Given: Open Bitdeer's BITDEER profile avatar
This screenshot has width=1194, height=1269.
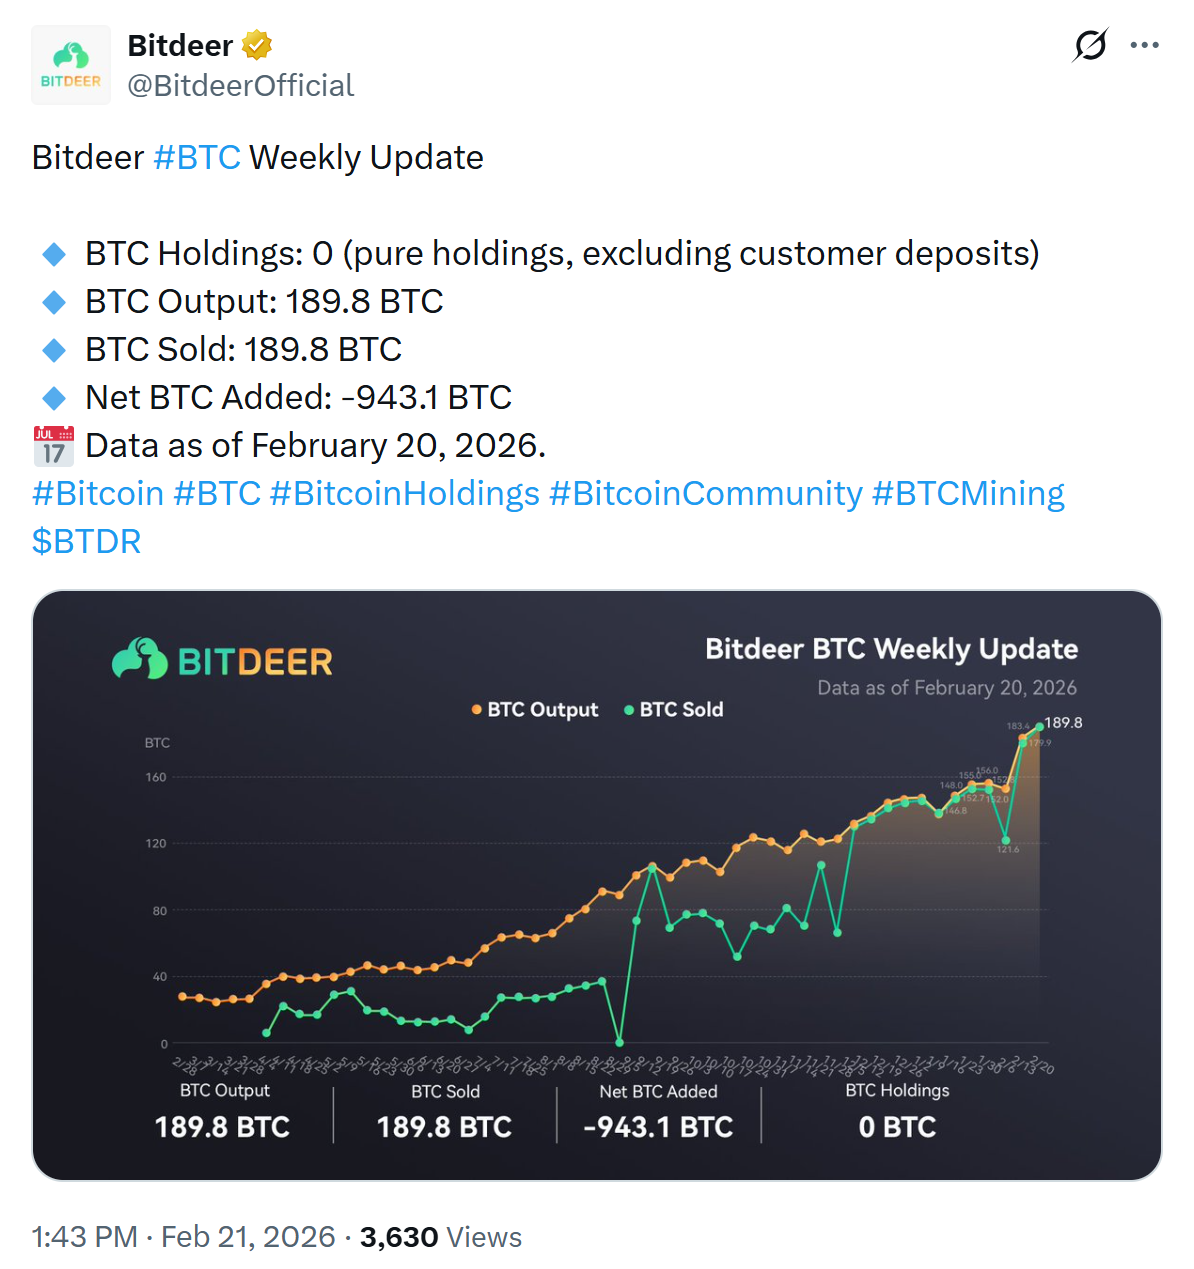Looking at the screenshot, I should click(x=70, y=64).
